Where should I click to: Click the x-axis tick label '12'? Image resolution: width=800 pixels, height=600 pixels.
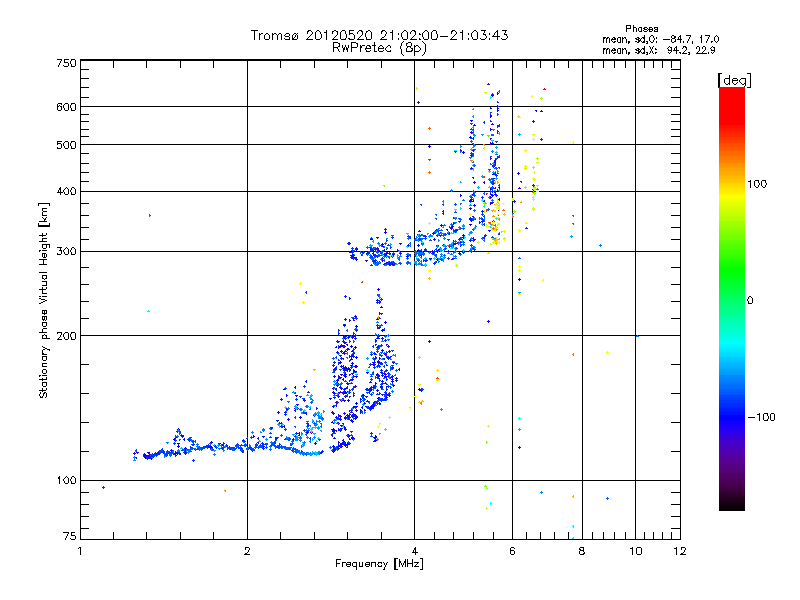tap(680, 551)
